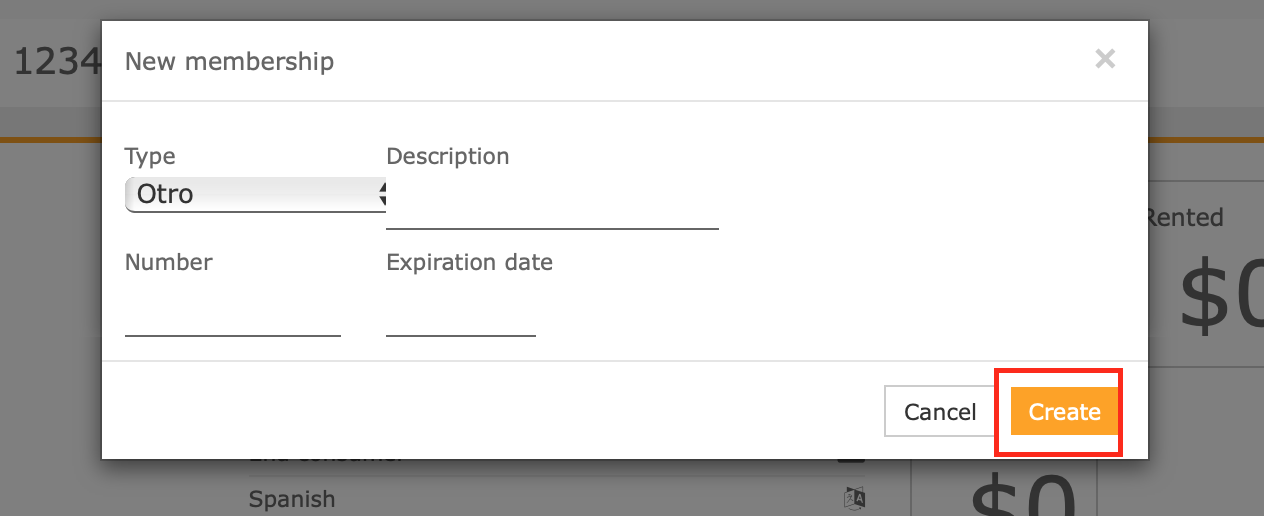Open the Type dropdown showing Otro
Viewport: 1264px width, 516px height.
click(255, 194)
